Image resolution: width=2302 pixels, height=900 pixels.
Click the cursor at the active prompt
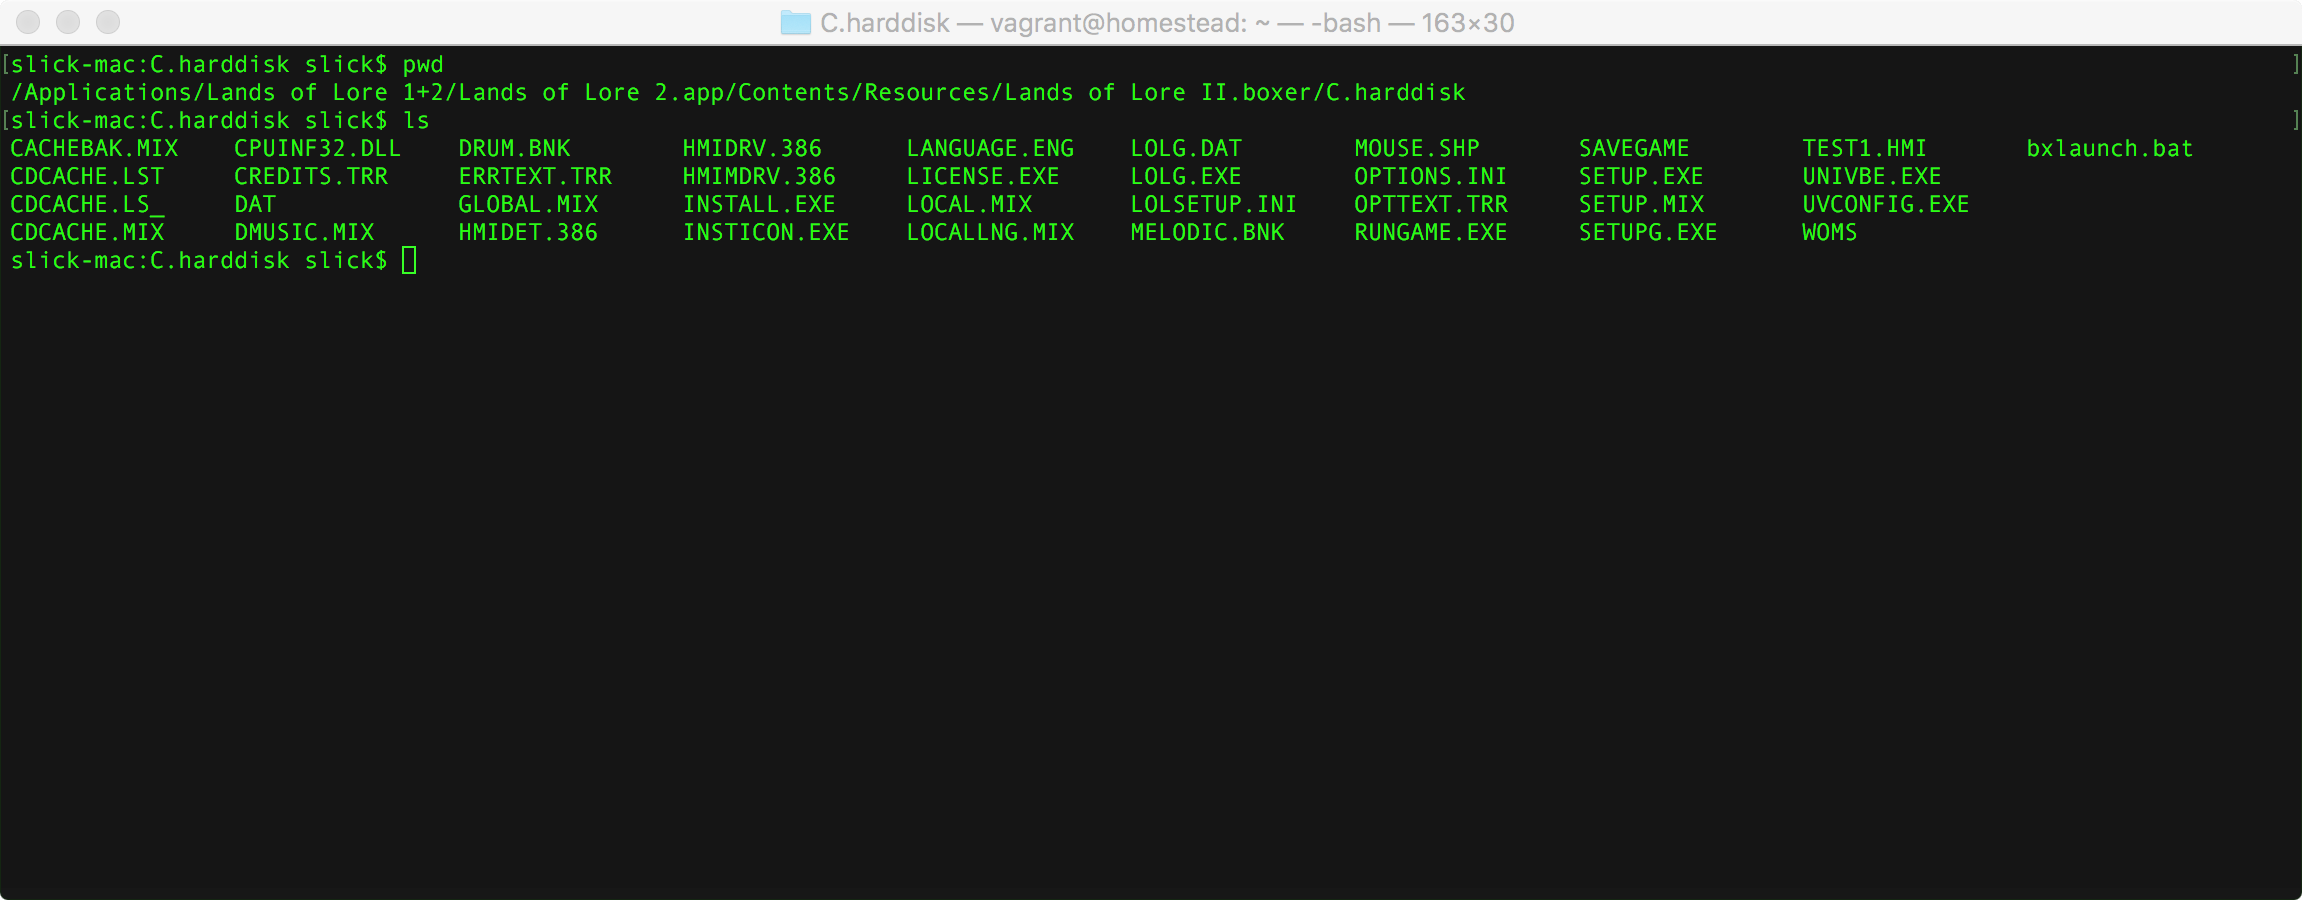click(x=409, y=261)
